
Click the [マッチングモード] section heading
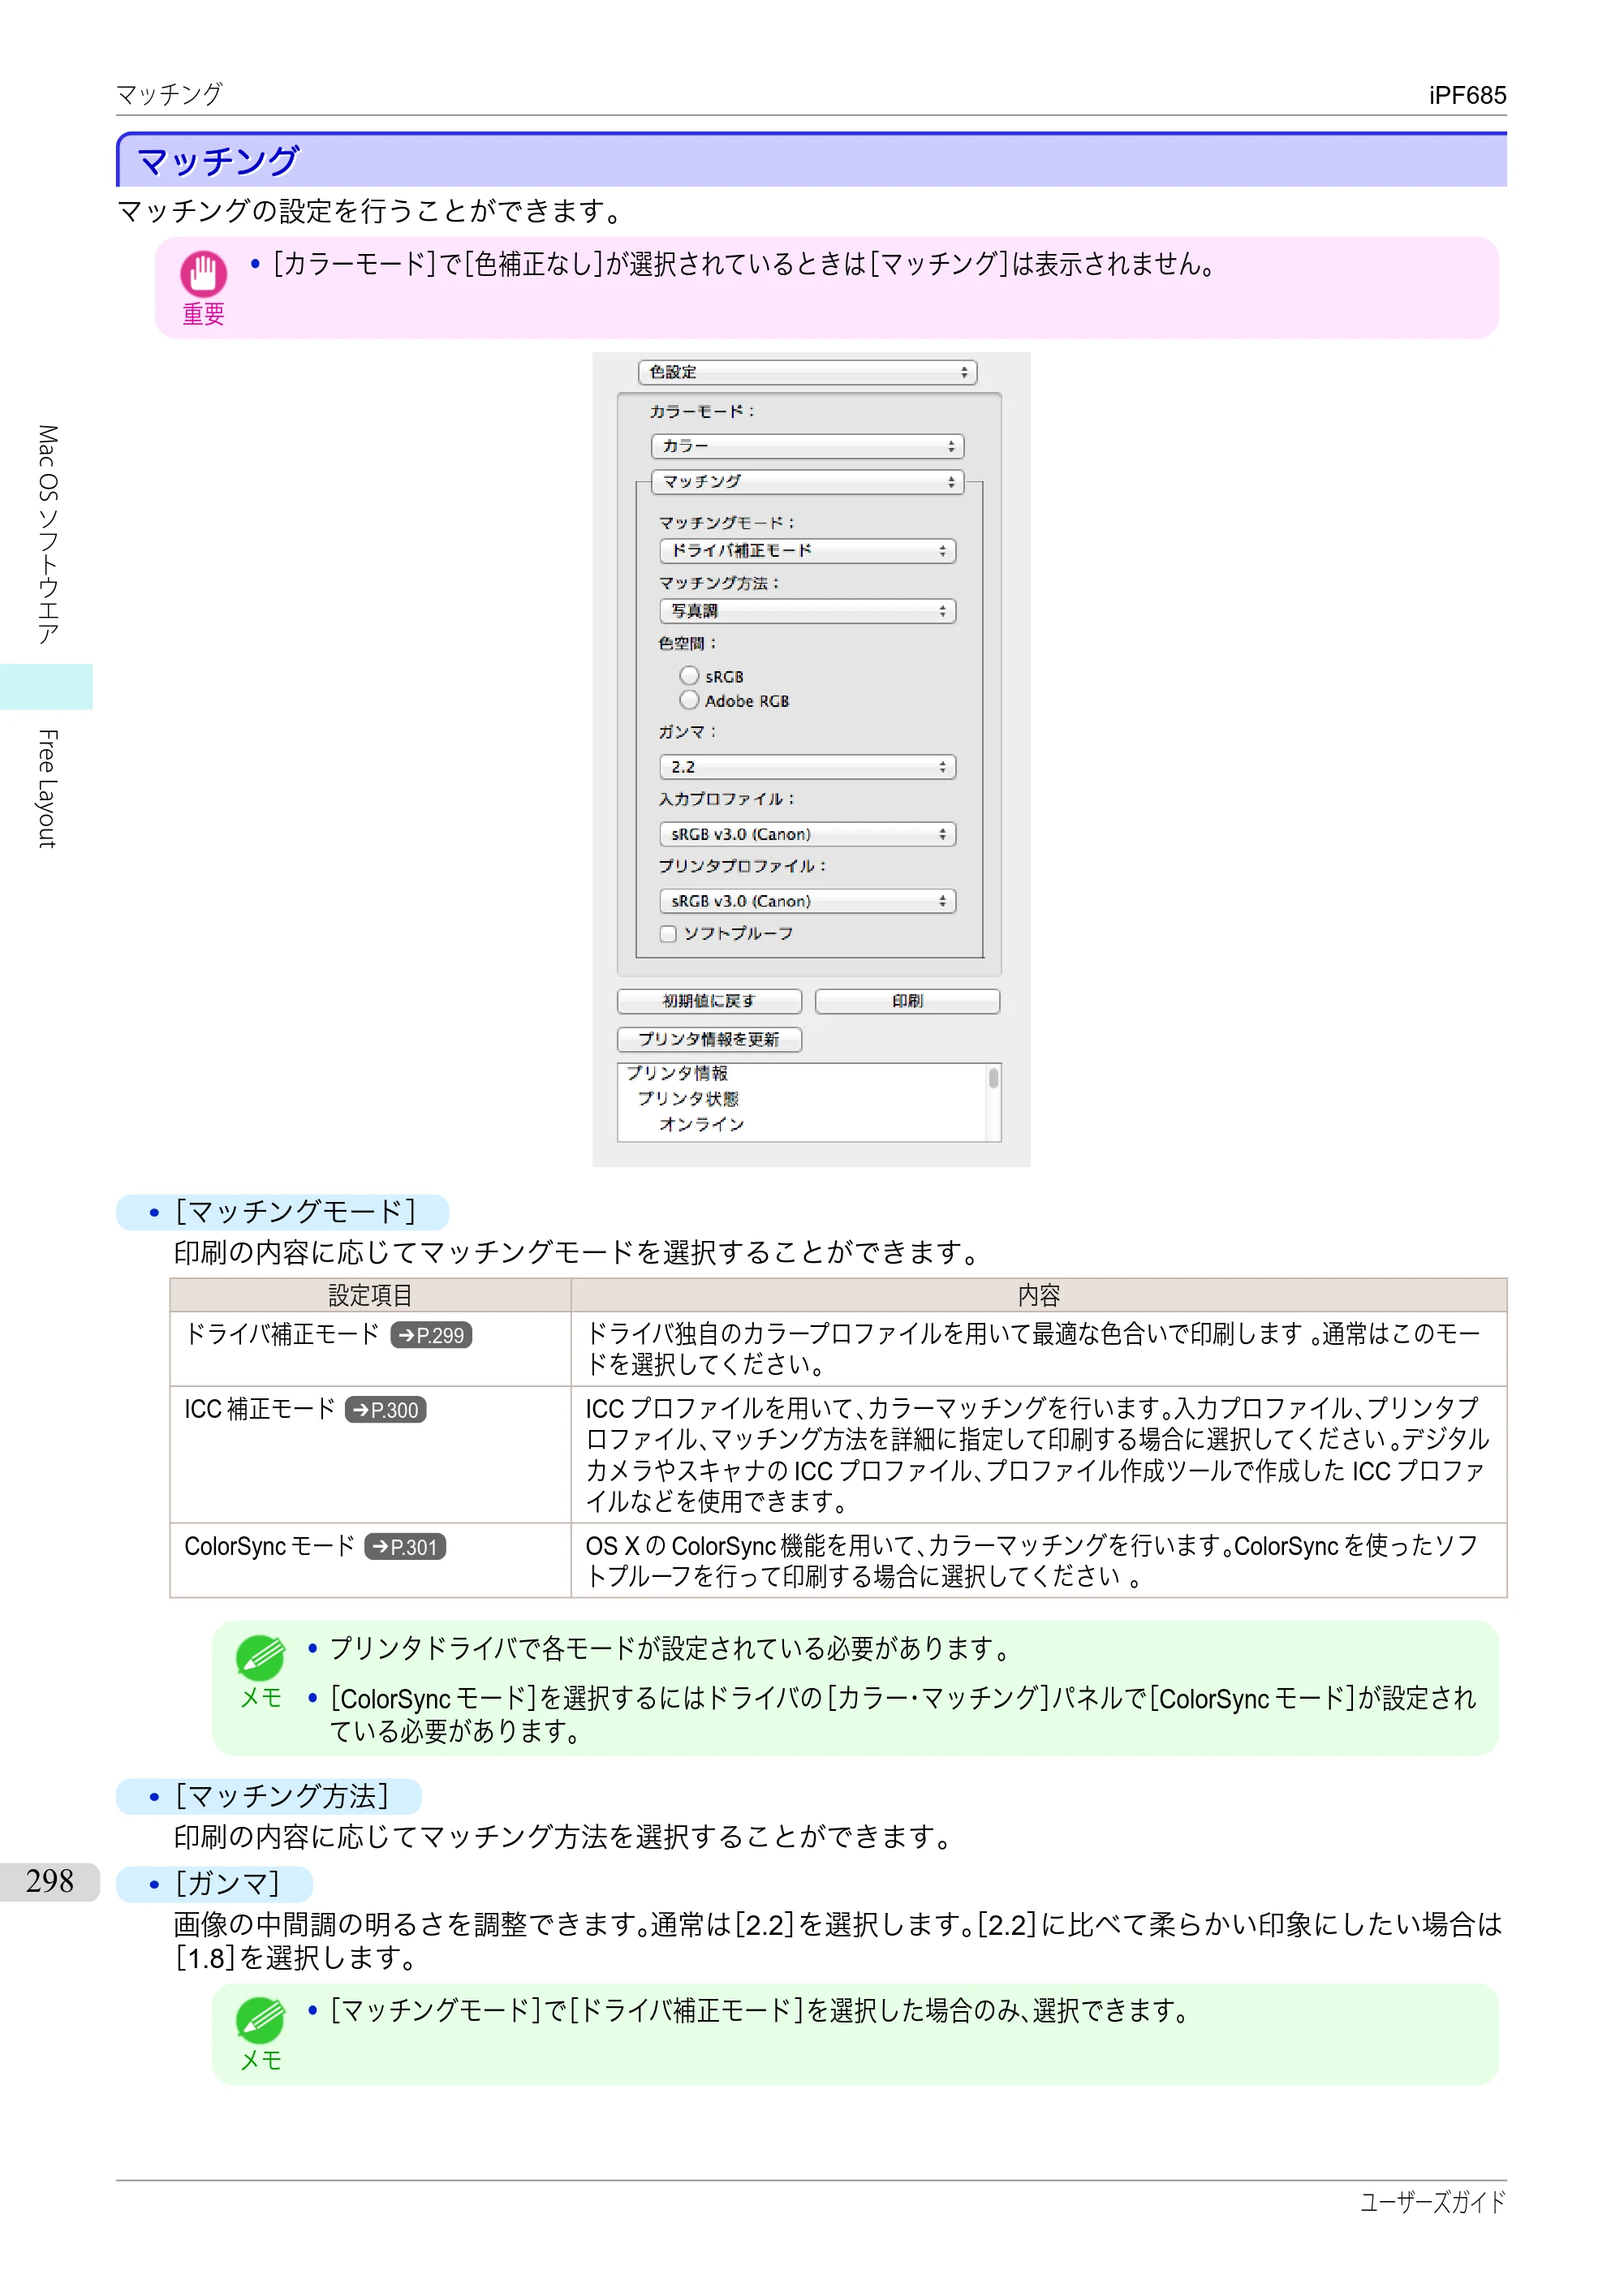[x=283, y=1212]
